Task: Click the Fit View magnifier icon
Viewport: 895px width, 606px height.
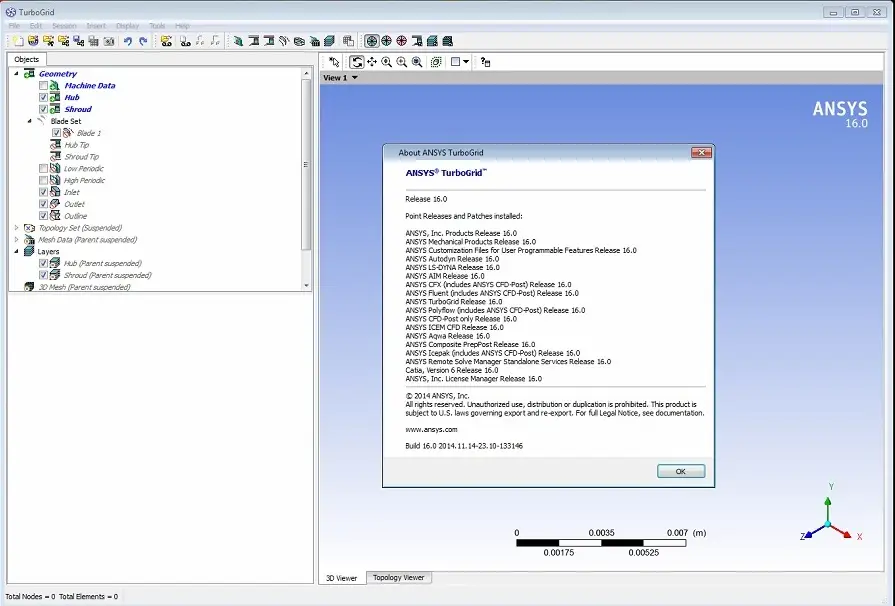Action: point(417,62)
